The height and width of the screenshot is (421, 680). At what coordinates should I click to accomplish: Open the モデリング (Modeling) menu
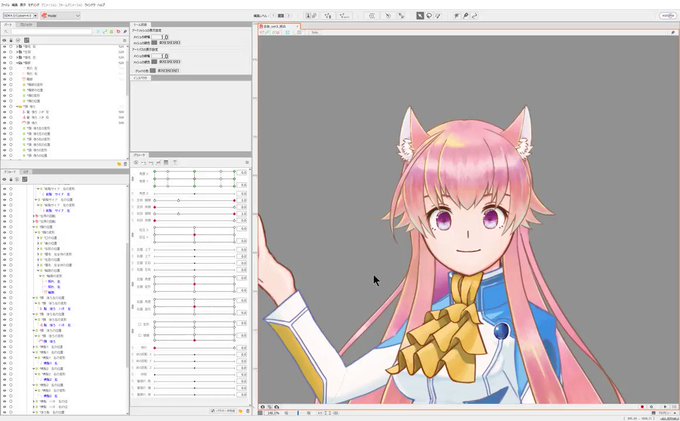tap(33, 5)
